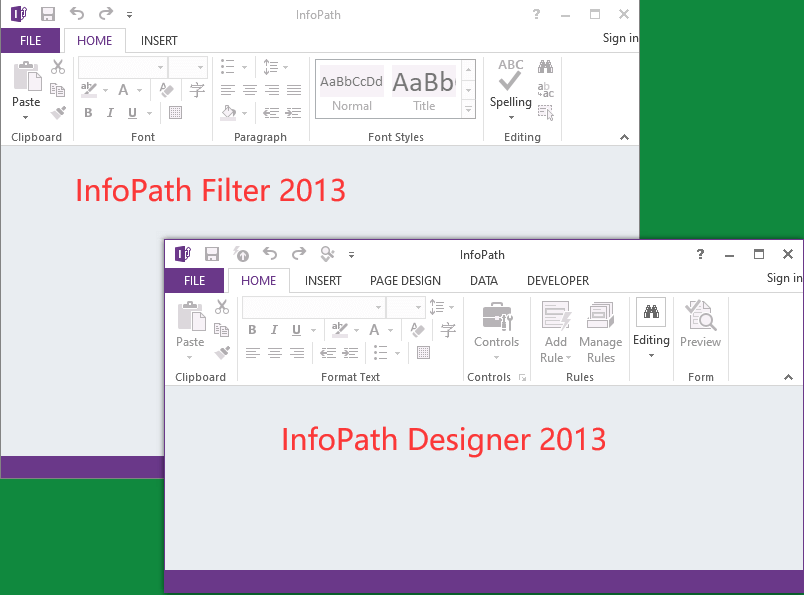Open bullets dropdown in Filter window Paragraph group
The image size is (804, 595).
tap(244, 67)
